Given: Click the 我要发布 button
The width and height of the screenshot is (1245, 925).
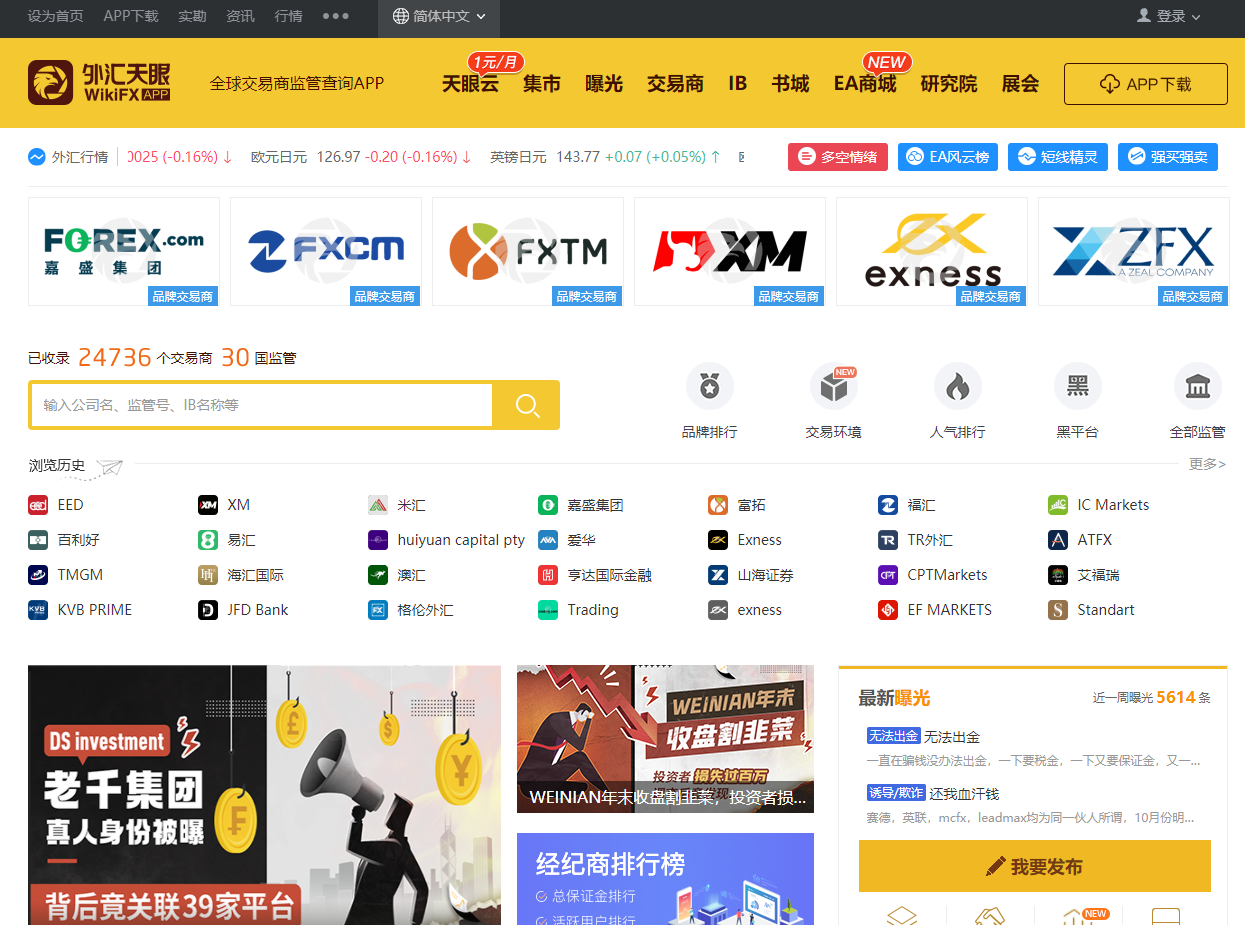Looking at the screenshot, I should tap(1035, 866).
